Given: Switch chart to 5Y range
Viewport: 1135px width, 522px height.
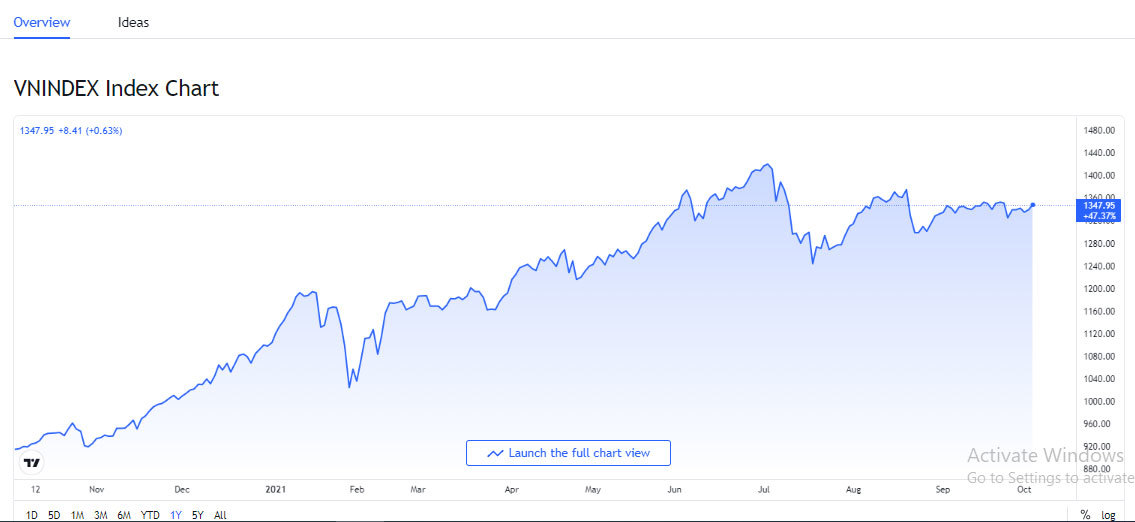Looking at the screenshot, I should [198, 515].
